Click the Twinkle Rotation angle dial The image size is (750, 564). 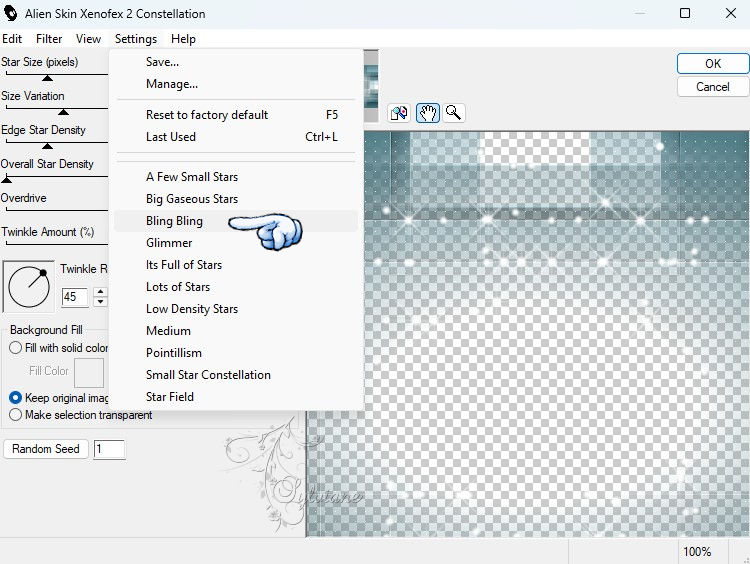pos(29,287)
